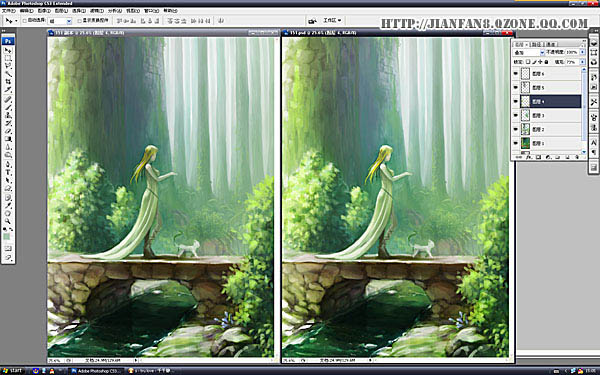Open the layer fill slider arrow
Viewport: 600px width, 375px height.
pos(583,62)
